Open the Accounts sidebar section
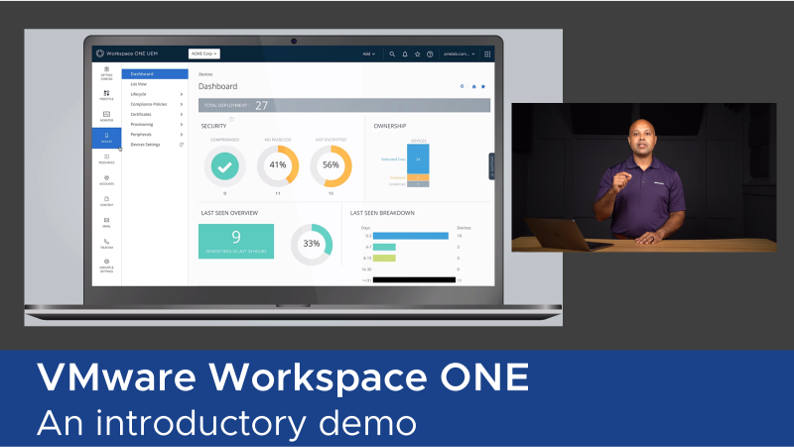Image resolution: width=794 pixels, height=447 pixels. coord(106,180)
